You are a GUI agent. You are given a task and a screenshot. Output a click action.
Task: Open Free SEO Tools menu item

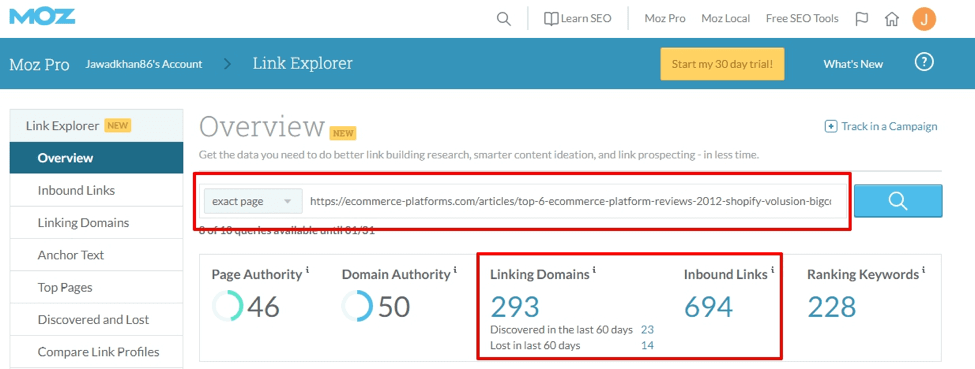pos(802,19)
